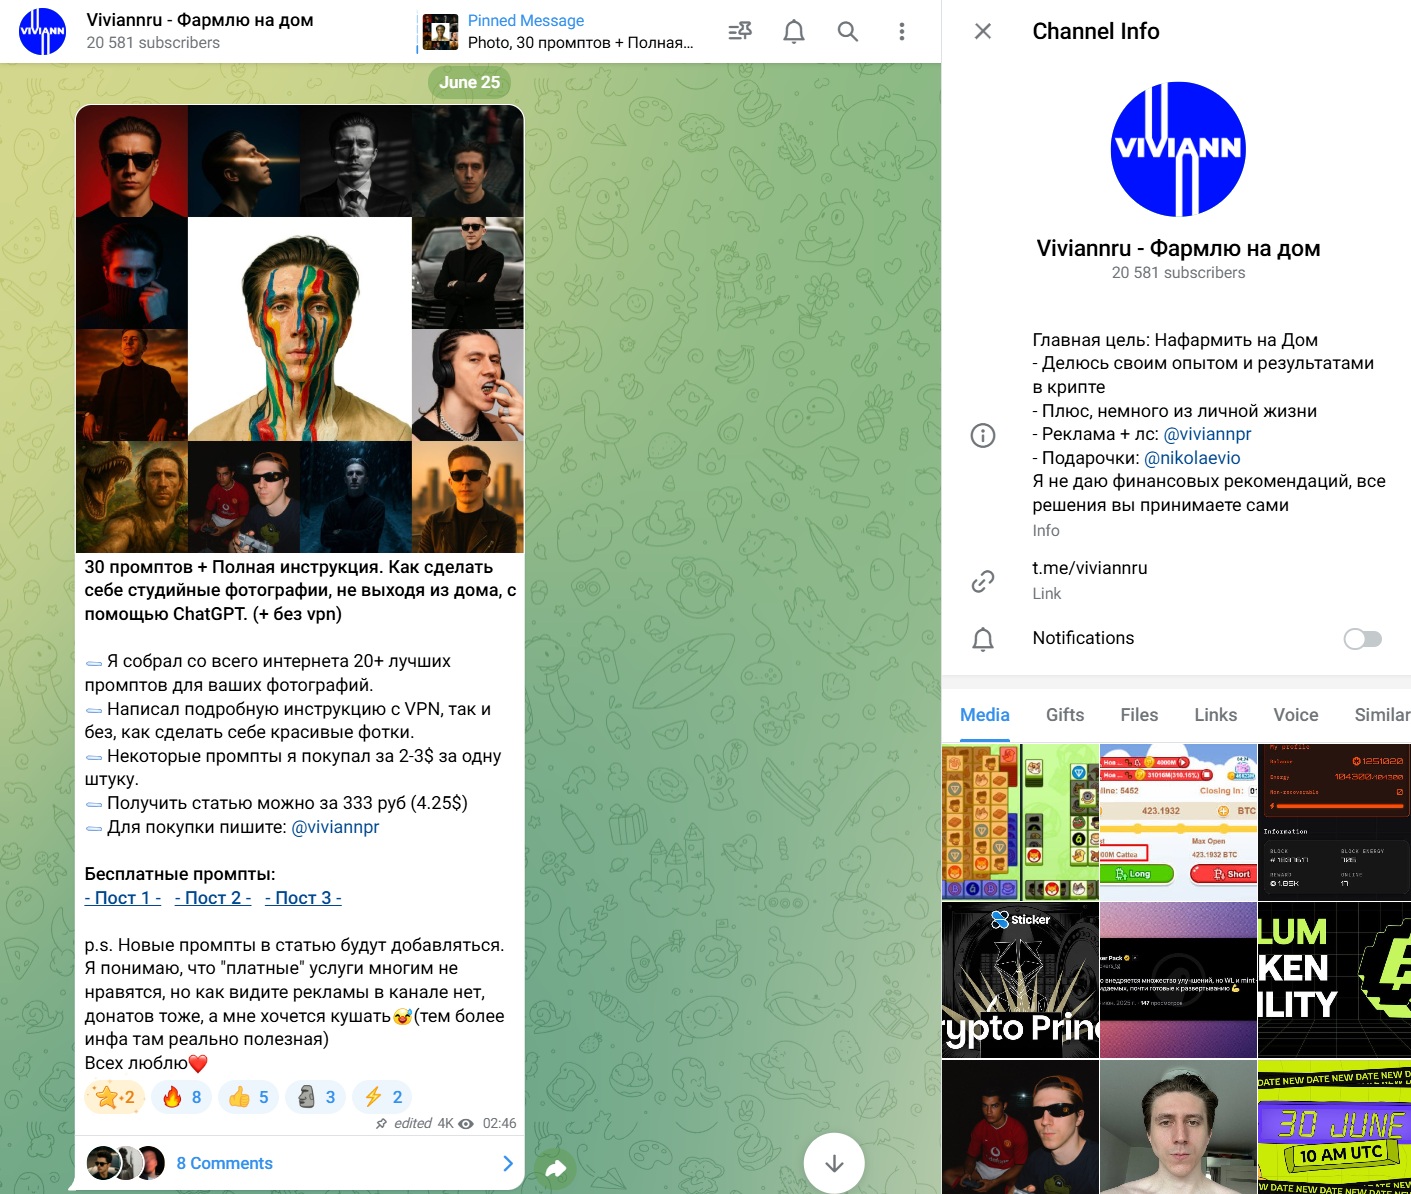Click the pin icon next to edited
The height and width of the screenshot is (1194, 1411).
click(381, 1124)
